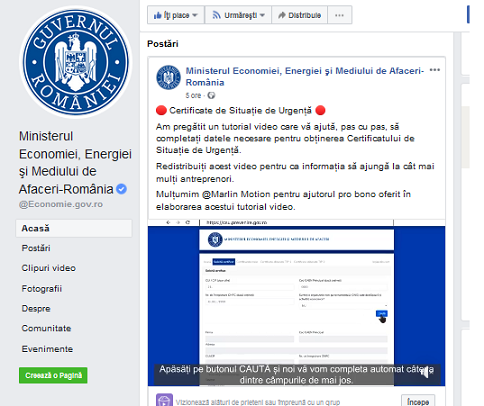Image resolution: width=484 pixels, height=406 pixels.
Task: Click the public globe privacy icon
Action: (x=211, y=96)
